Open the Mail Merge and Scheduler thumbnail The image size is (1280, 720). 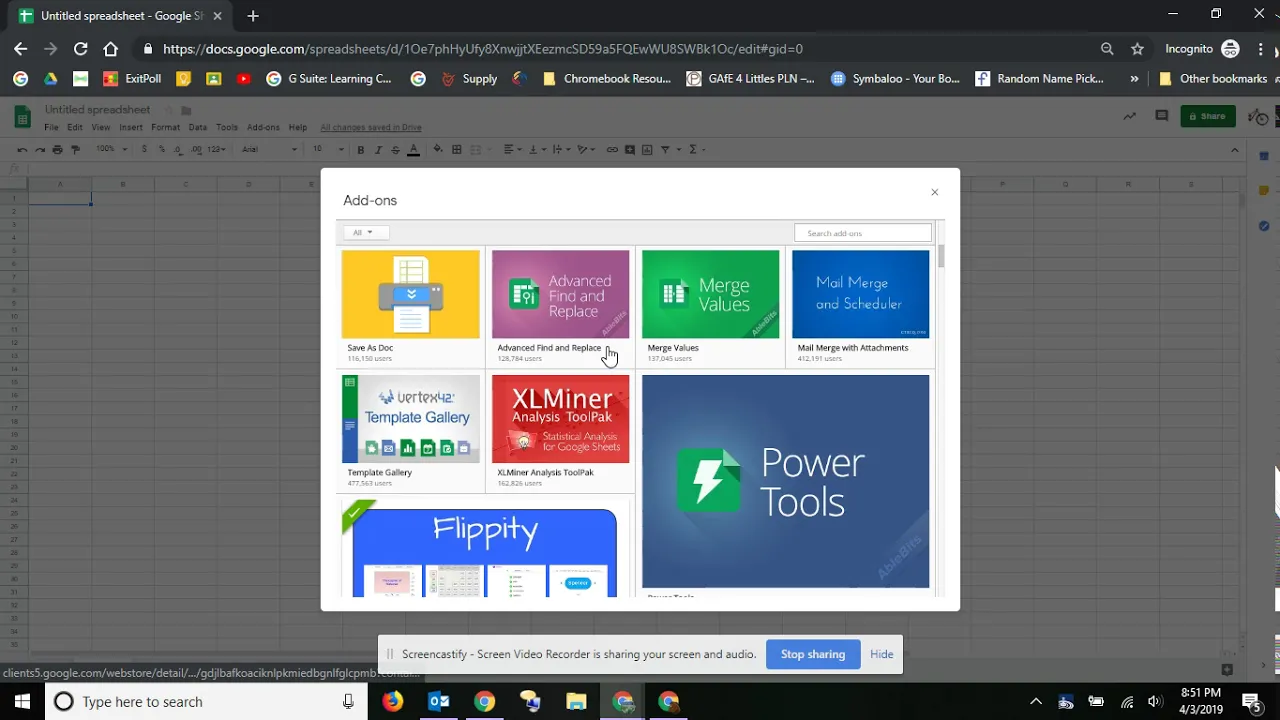click(x=860, y=294)
